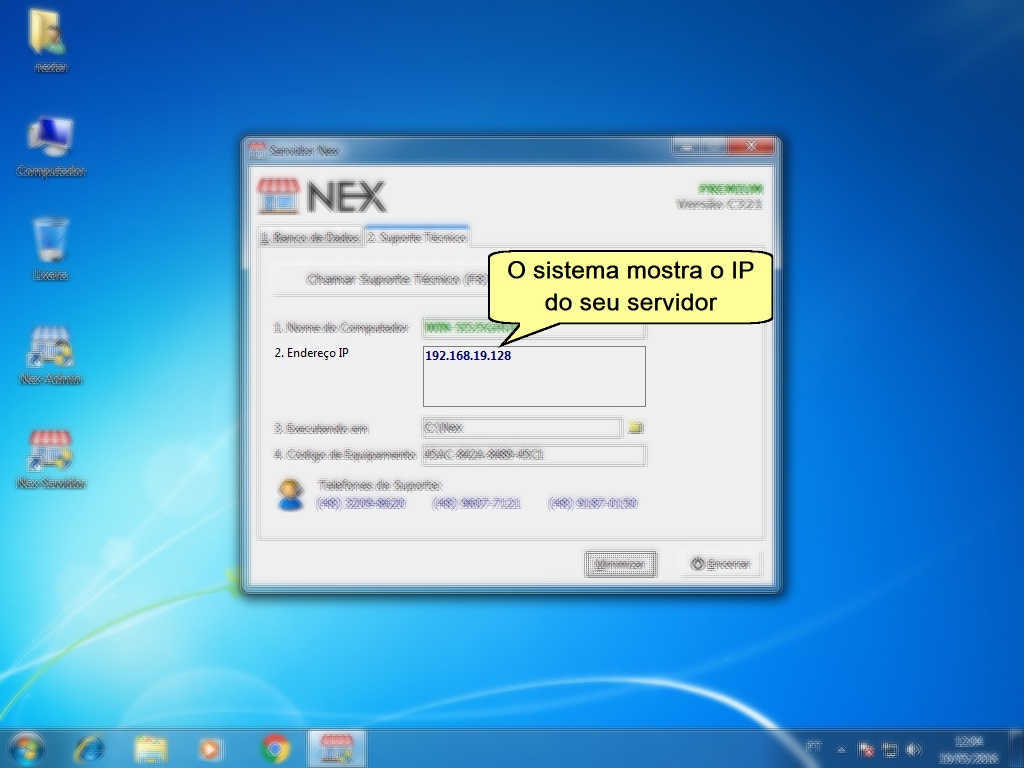Click the taskbar clock and date
1024x768 pixels.
click(x=968, y=750)
